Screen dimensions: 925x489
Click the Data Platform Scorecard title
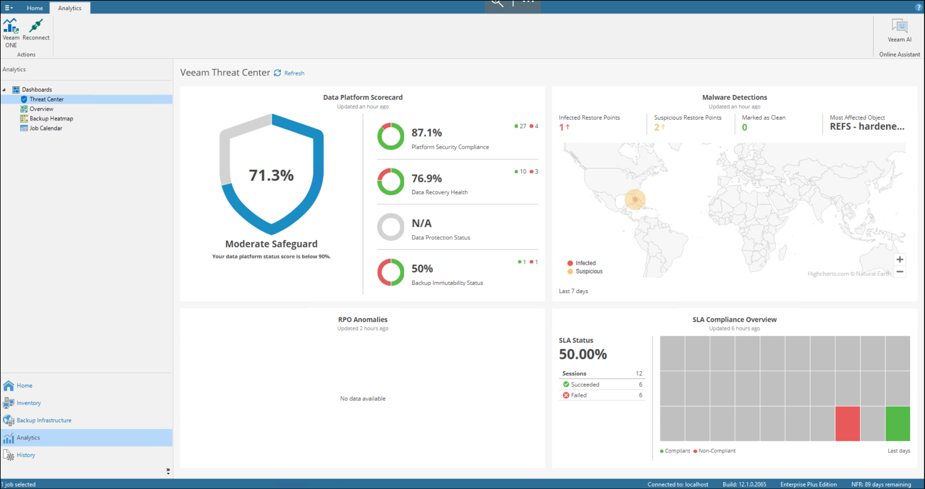click(x=363, y=97)
